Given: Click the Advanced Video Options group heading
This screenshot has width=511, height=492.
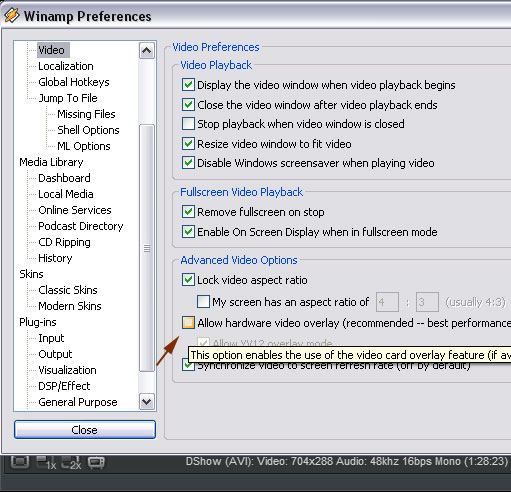Looking at the screenshot, I should click(x=239, y=260).
